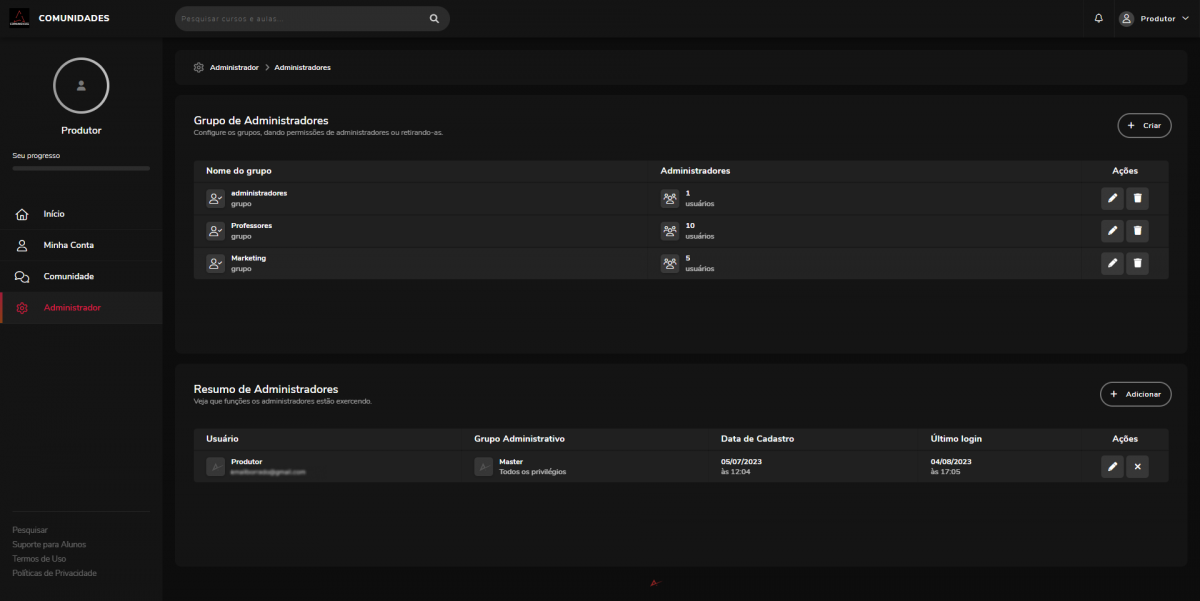1200x601 pixels.
Task: Edit the administradores group
Action: [1112, 199]
